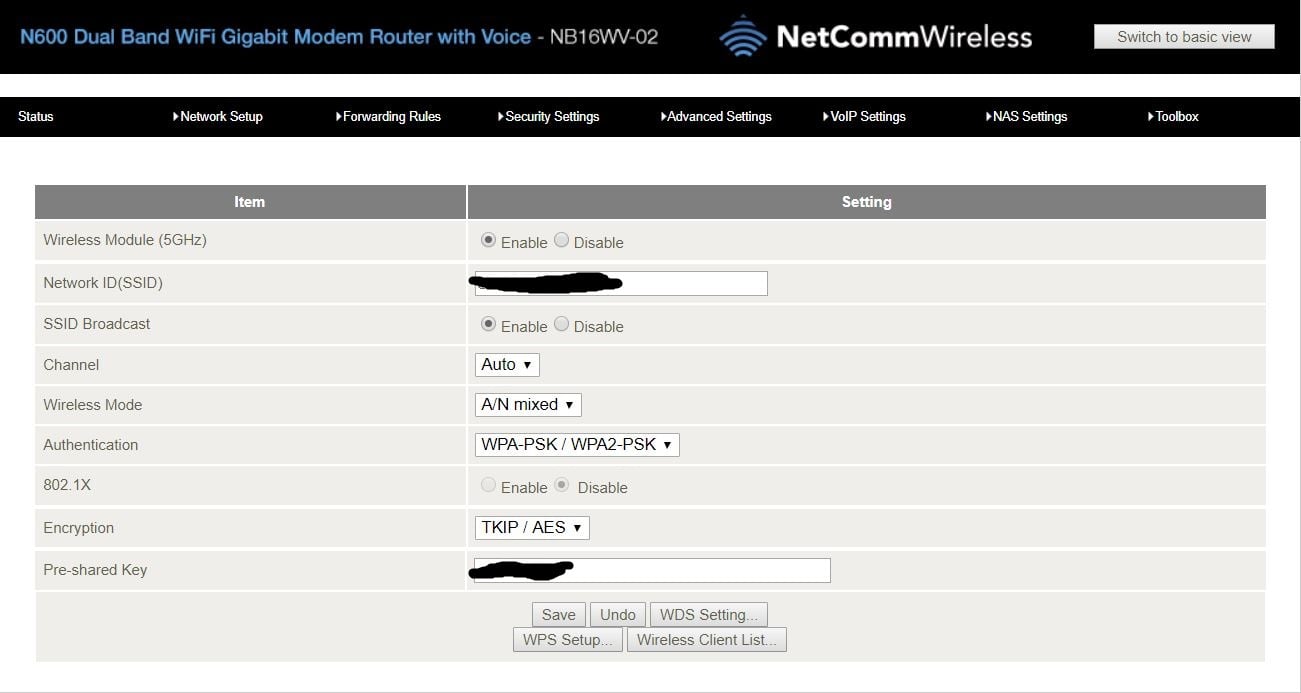Disable SSID Broadcast
The image size is (1301, 693).
pyautogui.click(x=561, y=325)
